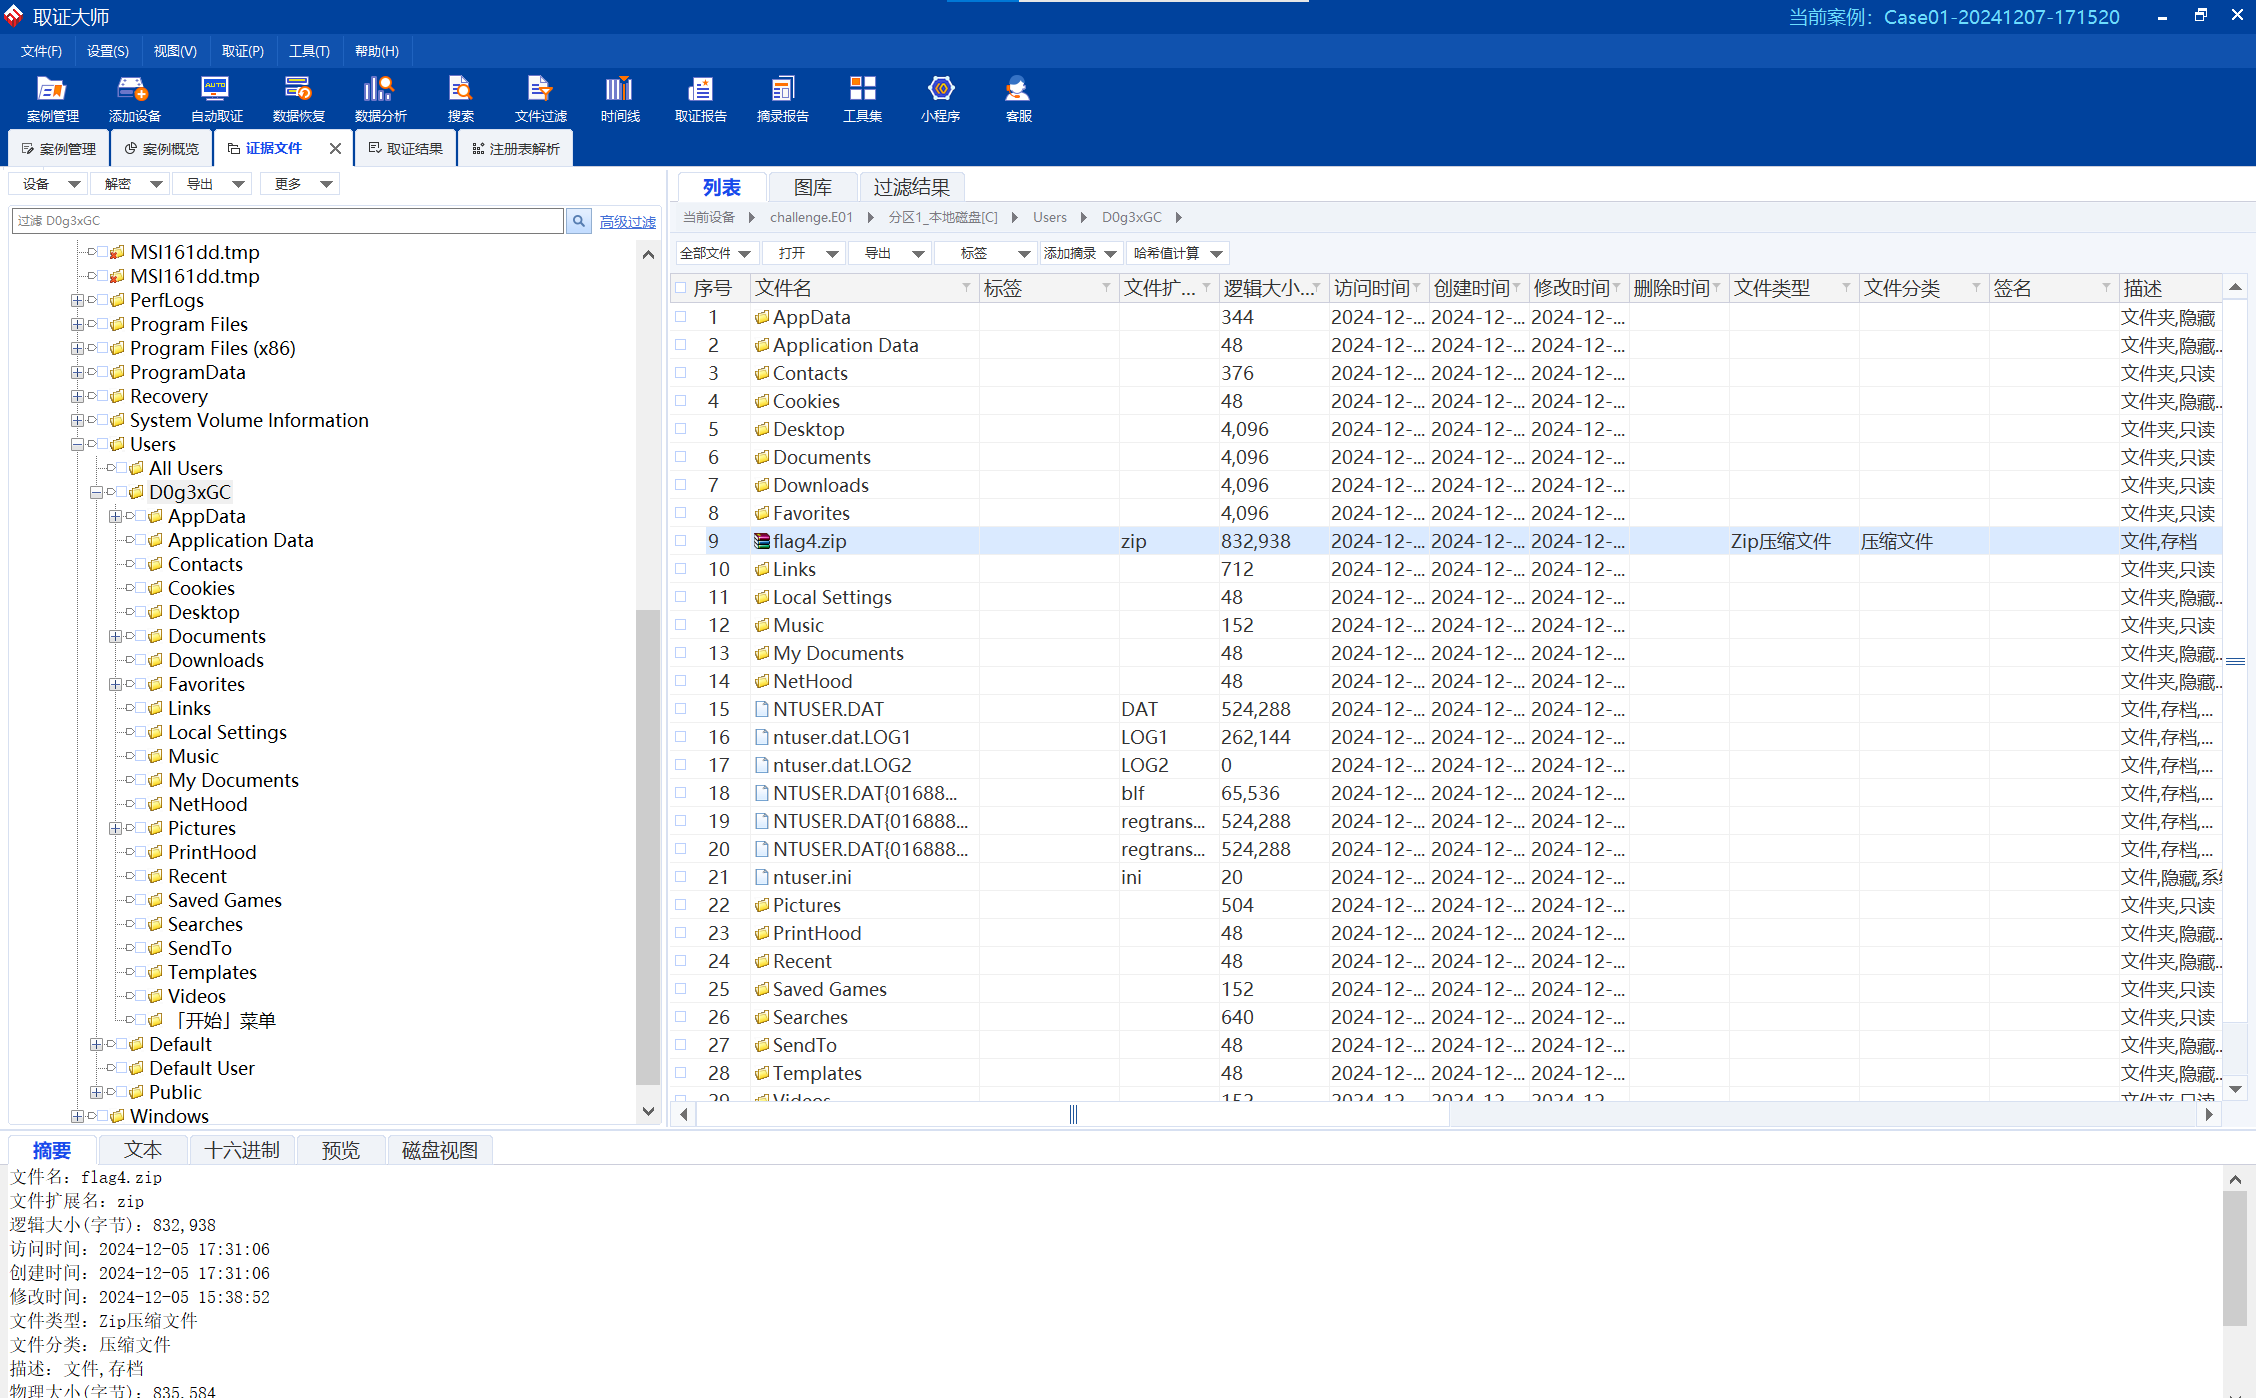This screenshot has width=2256, height=1398.
Task: Close the 证据文件 tab
Action: (335, 148)
